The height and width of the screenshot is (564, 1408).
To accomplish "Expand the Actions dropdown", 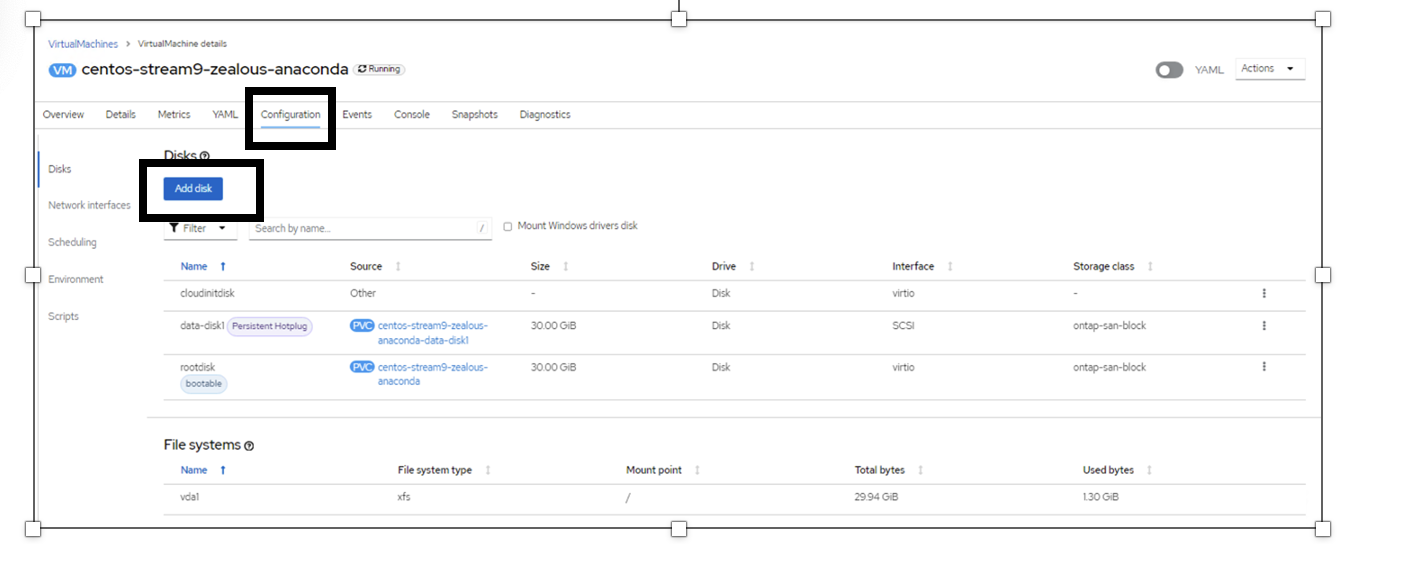I will pyautogui.click(x=1270, y=69).
